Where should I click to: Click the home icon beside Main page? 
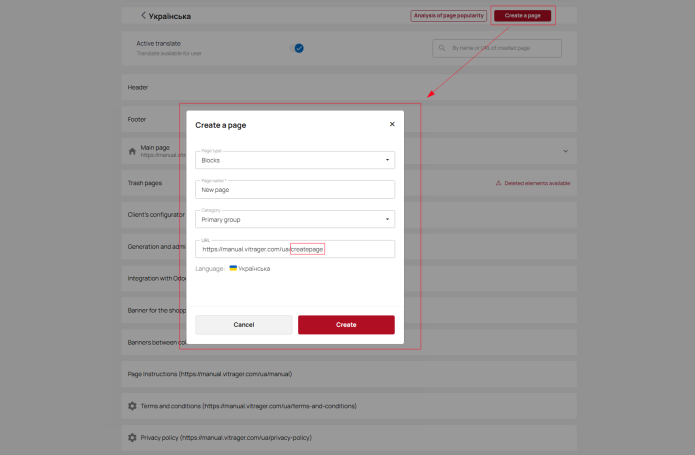click(132, 151)
